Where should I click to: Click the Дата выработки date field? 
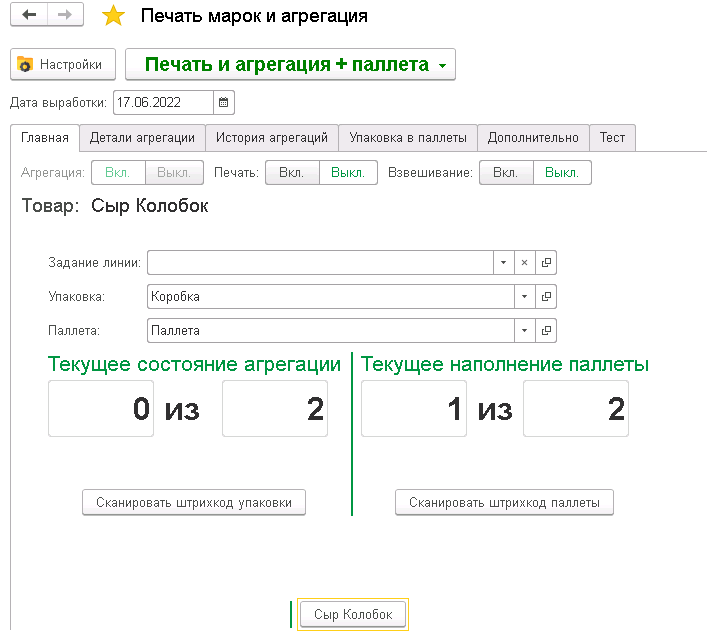pyautogui.click(x=163, y=102)
